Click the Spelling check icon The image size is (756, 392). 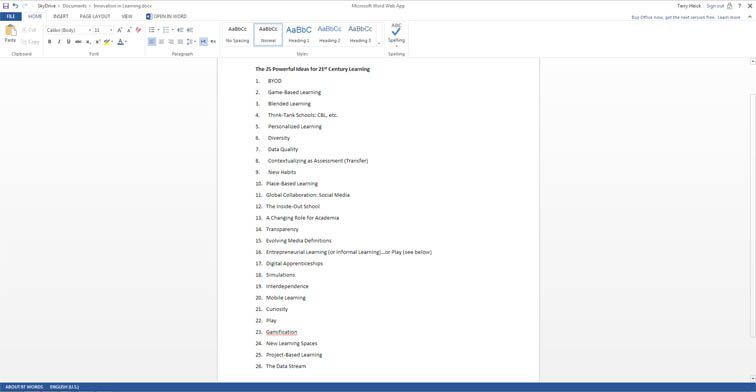click(396, 31)
